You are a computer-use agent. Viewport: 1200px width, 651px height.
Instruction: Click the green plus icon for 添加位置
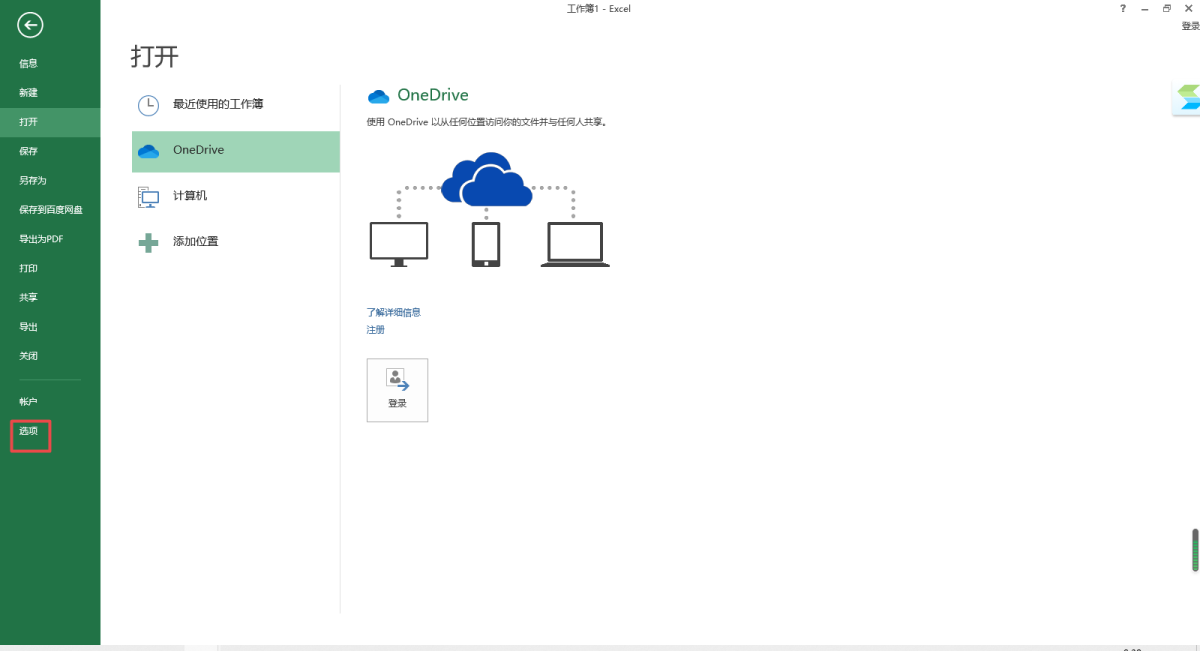(148, 242)
